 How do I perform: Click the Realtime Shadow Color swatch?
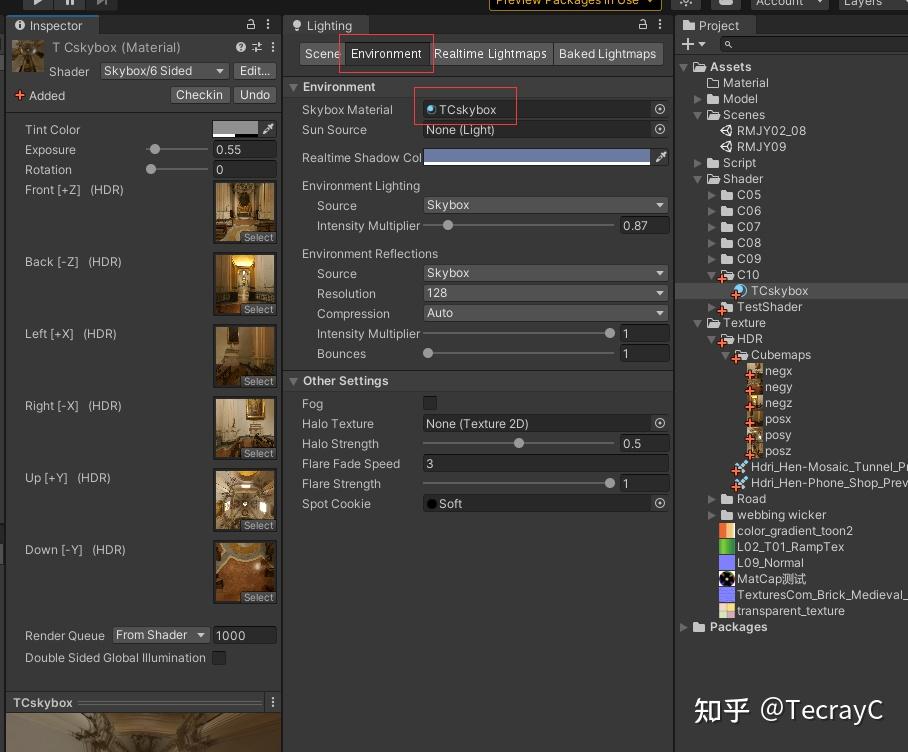[x=537, y=157]
